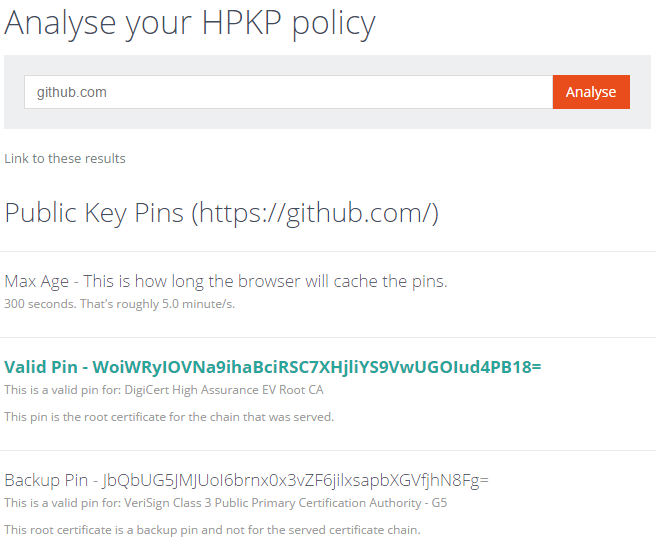656x549 pixels.
Task: Click the orange Analyse button
Action: click(591, 92)
